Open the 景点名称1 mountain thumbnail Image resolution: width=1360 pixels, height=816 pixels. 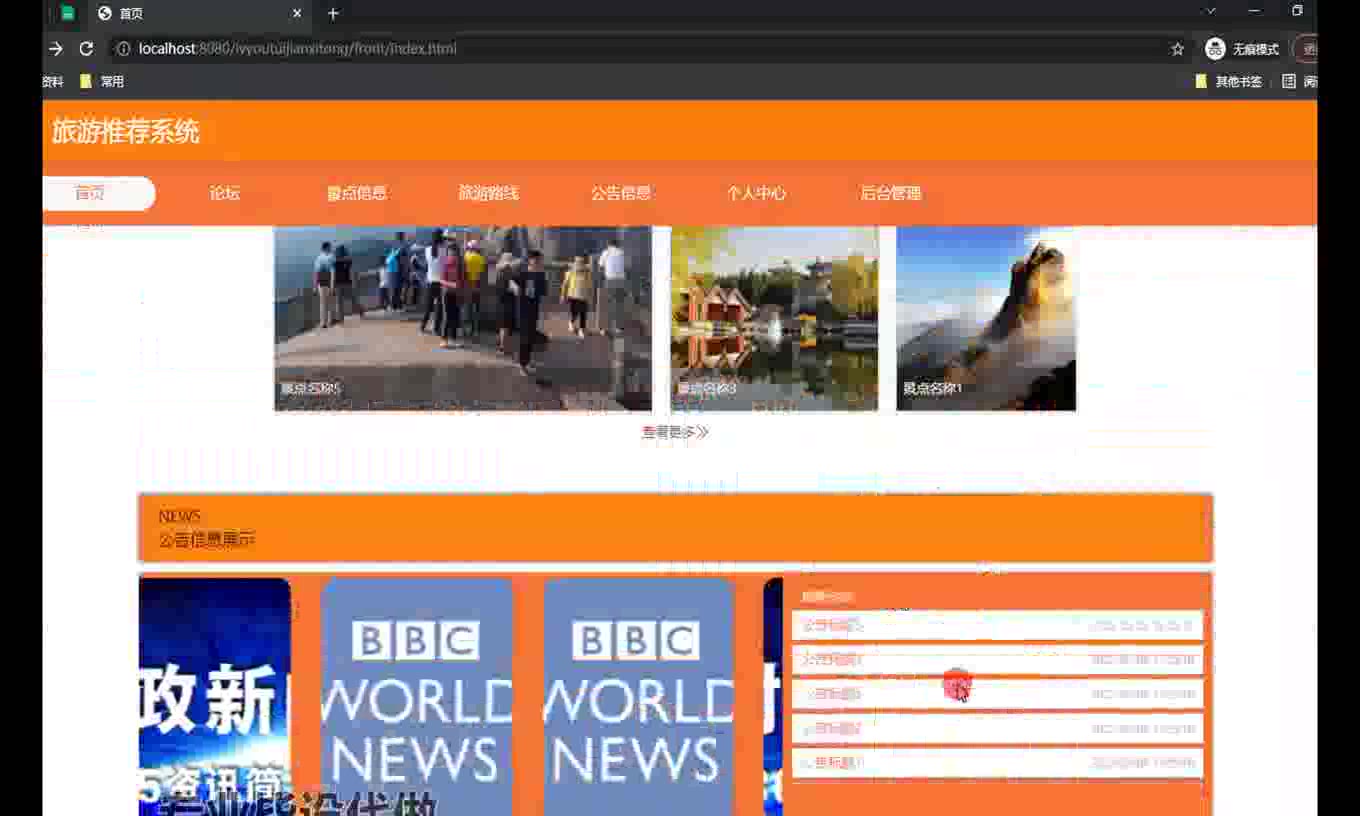(986, 318)
